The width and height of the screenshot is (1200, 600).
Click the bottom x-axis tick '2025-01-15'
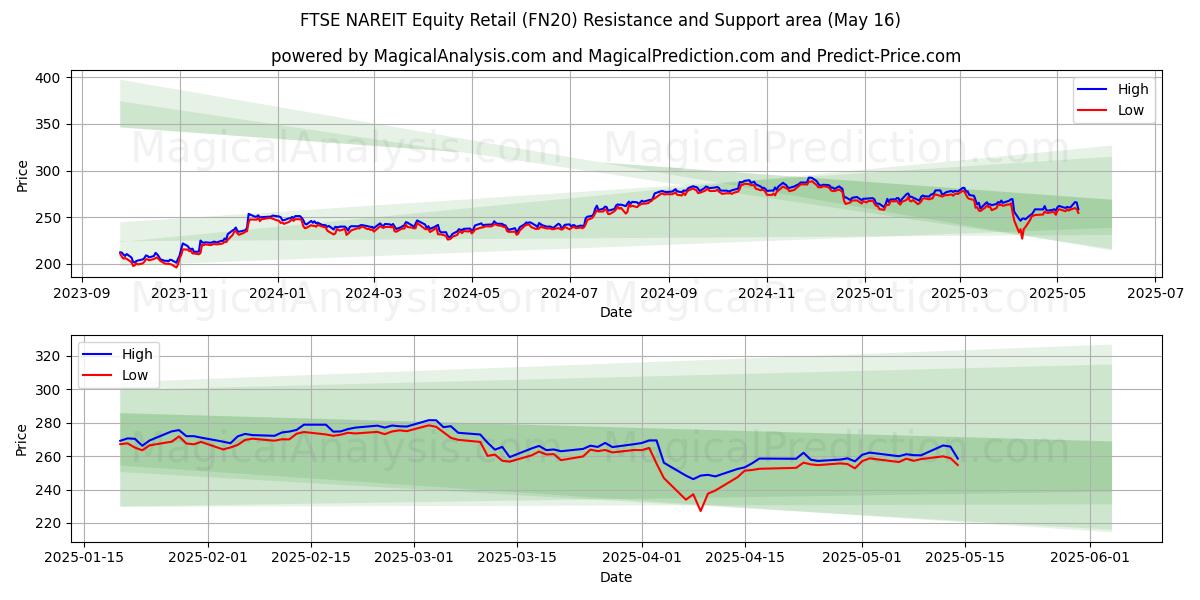coord(83,558)
